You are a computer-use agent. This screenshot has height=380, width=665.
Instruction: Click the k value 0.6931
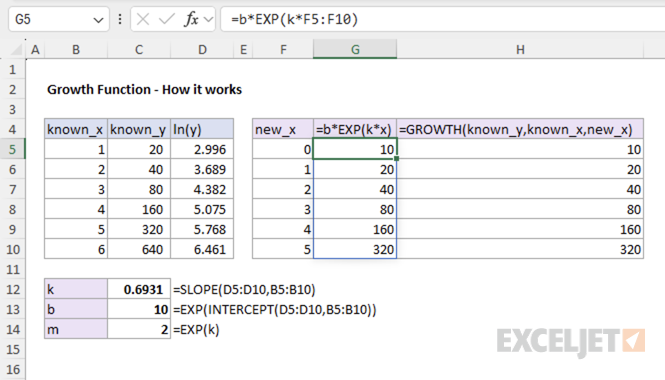139,289
